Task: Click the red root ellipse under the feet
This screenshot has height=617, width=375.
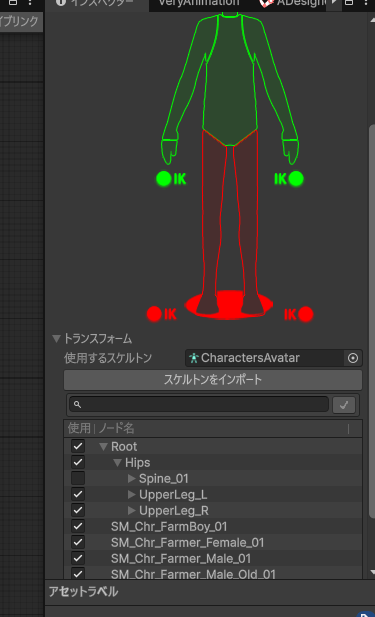Action: point(229,305)
